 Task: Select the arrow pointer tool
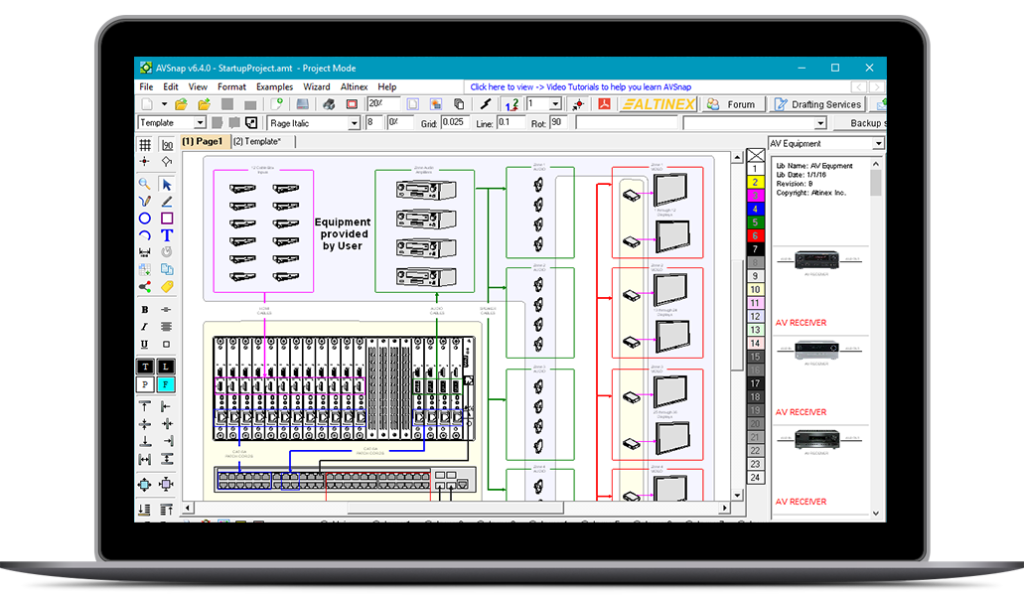pyautogui.click(x=167, y=184)
